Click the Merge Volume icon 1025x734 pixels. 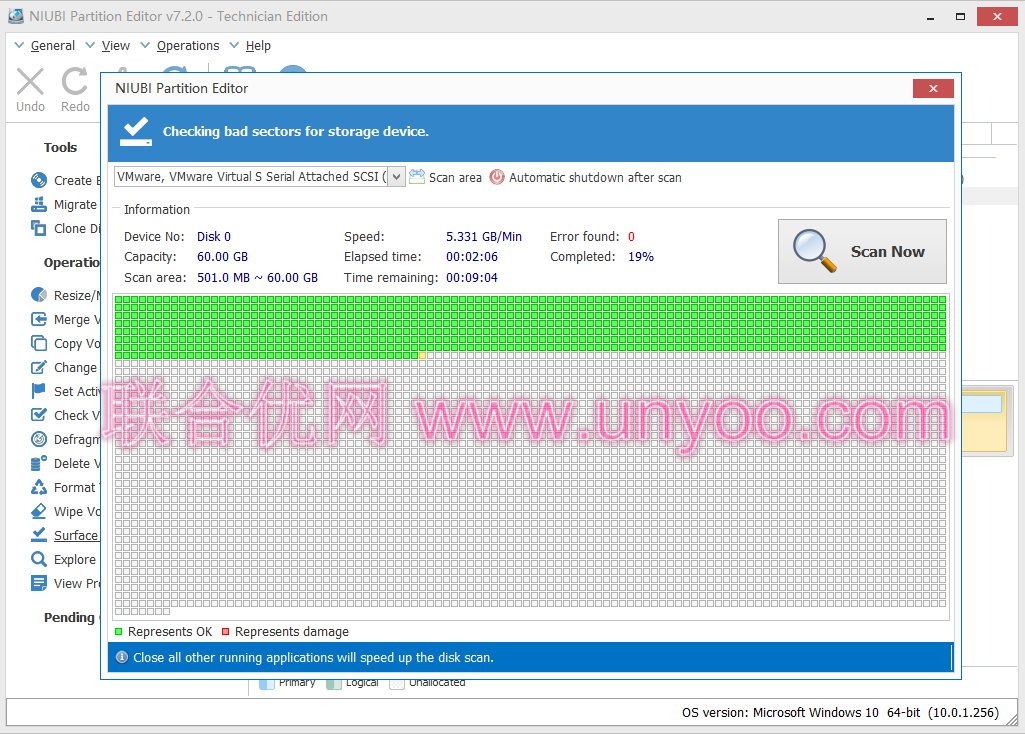pyautogui.click(x=39, y=319)
